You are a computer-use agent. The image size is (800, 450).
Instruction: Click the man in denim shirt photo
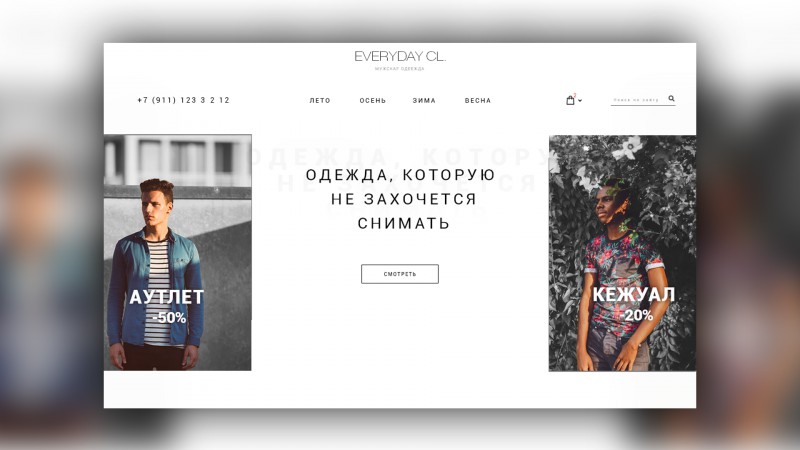[x=178, y=253]
